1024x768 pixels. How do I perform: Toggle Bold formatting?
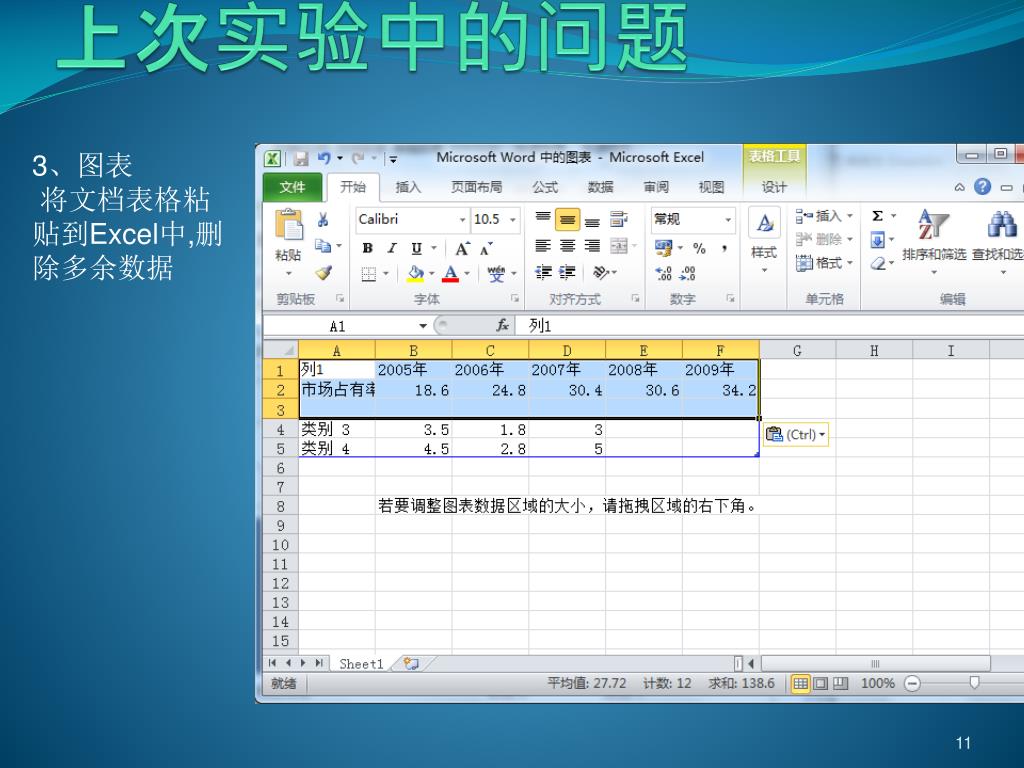click(x=367, y=248)
